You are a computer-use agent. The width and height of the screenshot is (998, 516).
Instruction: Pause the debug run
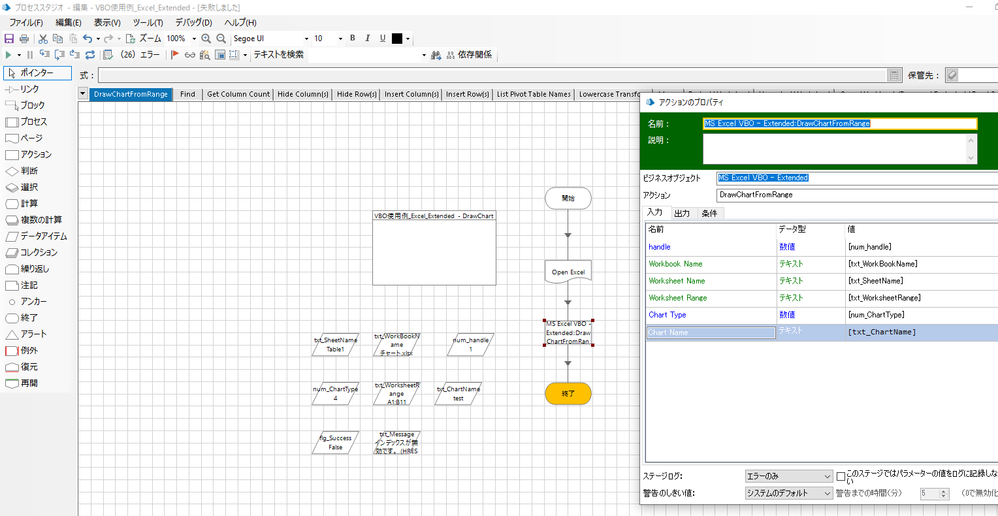[x=30, y=55]
